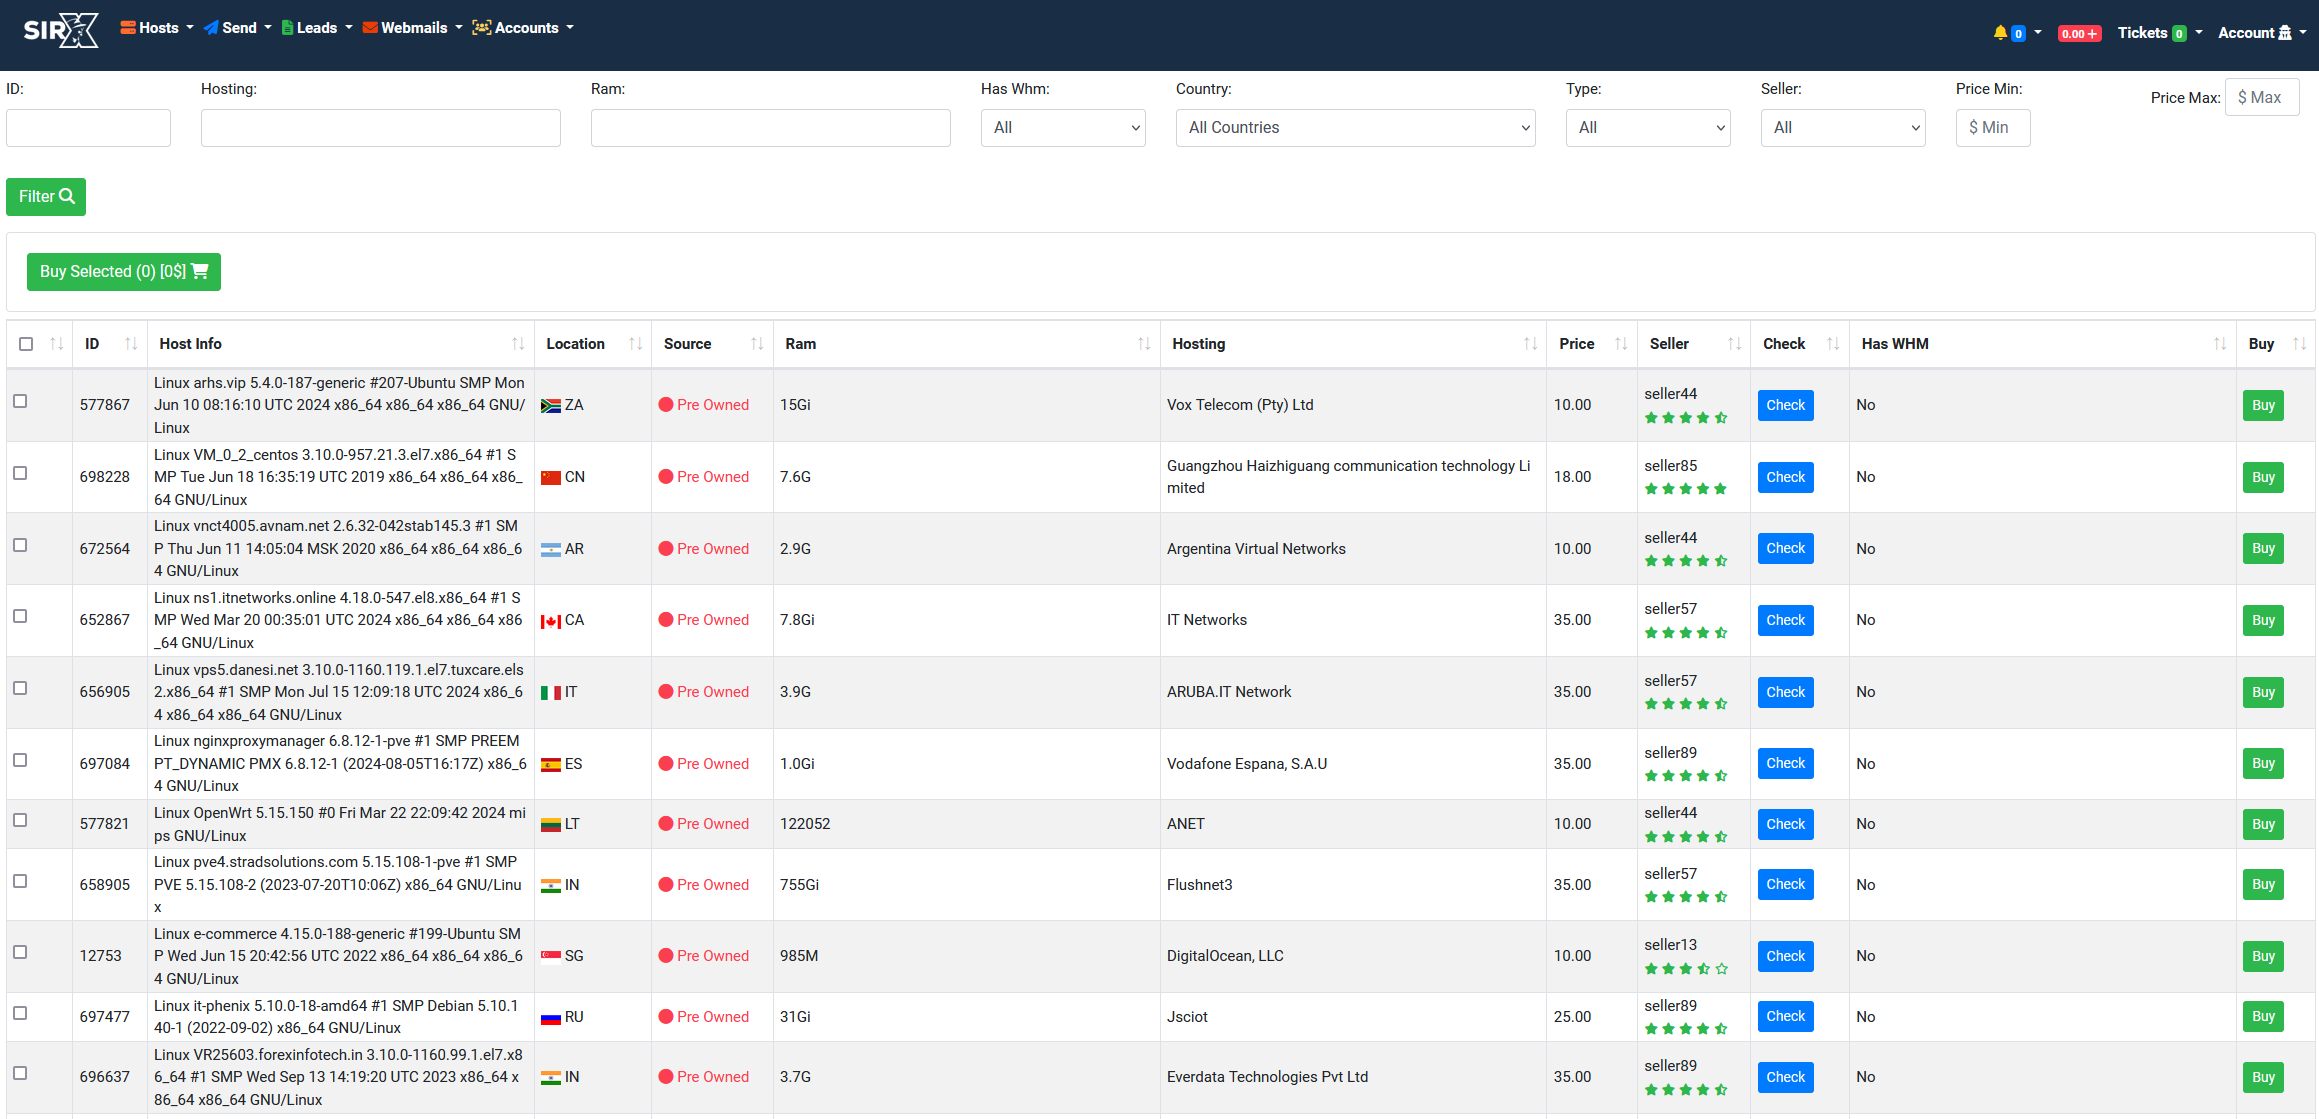This screenshot has width=2319, height=1119.
Task: Open the Has Whm dropdown filter
Action: 1063,128
